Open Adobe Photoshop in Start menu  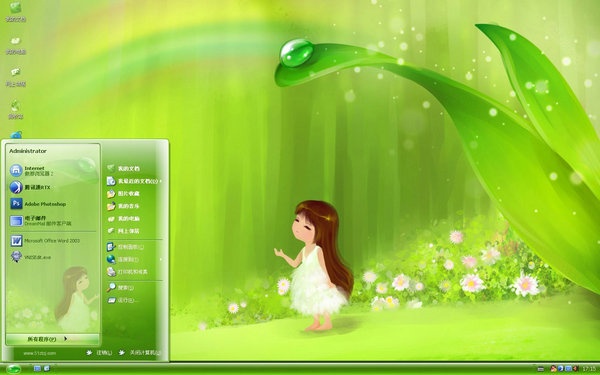coord(38,204)
